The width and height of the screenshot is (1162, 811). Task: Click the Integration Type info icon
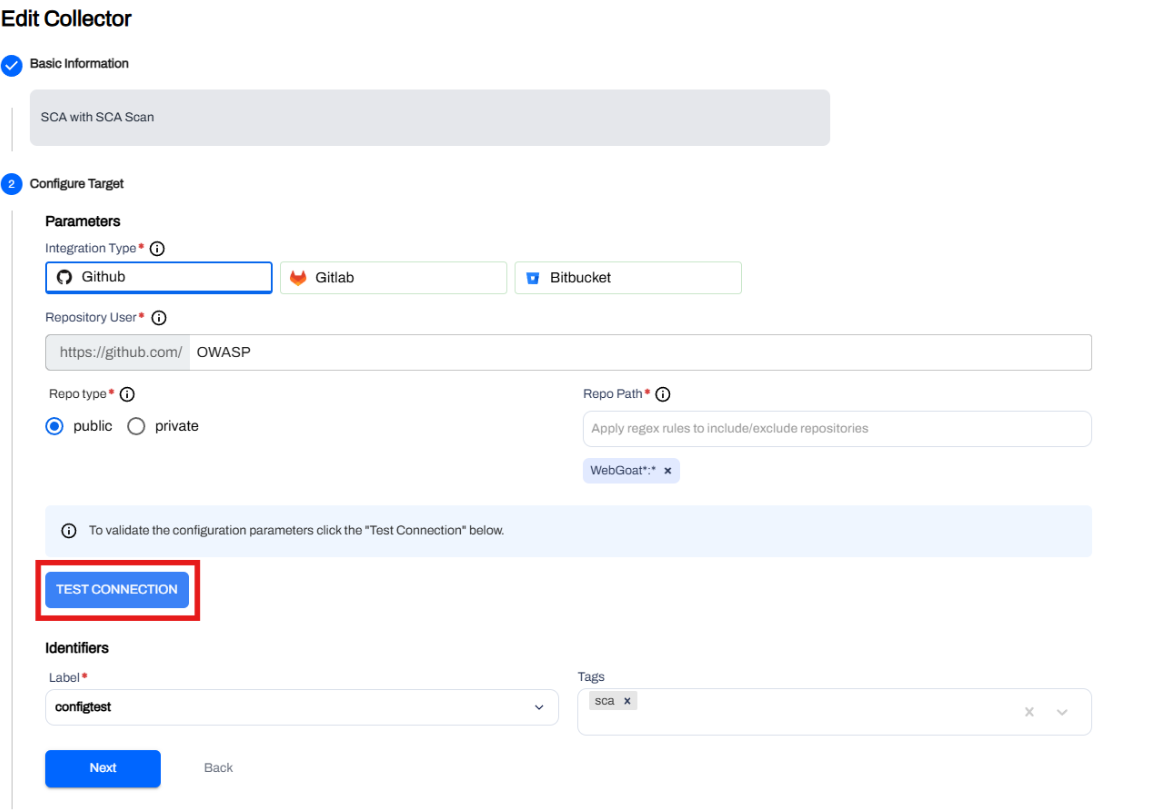point(157,248)
